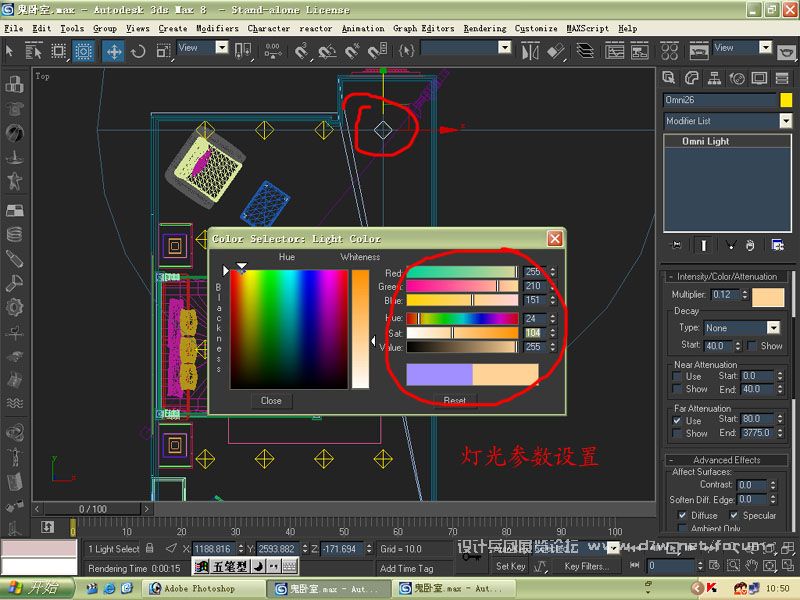Screen dimensions: 800x600
Task: Click the Add Time Tag field
Action: click(x=413, y=568)
